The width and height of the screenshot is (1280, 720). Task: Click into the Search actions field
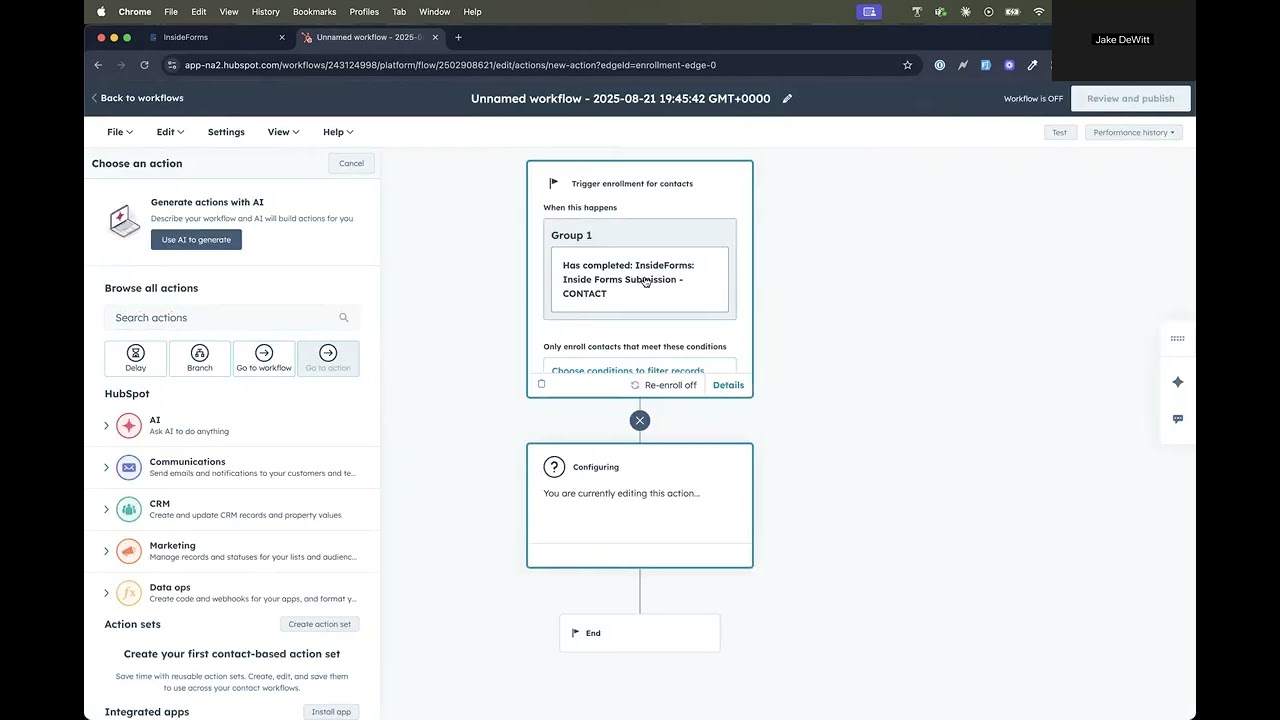tap(232, 318)
